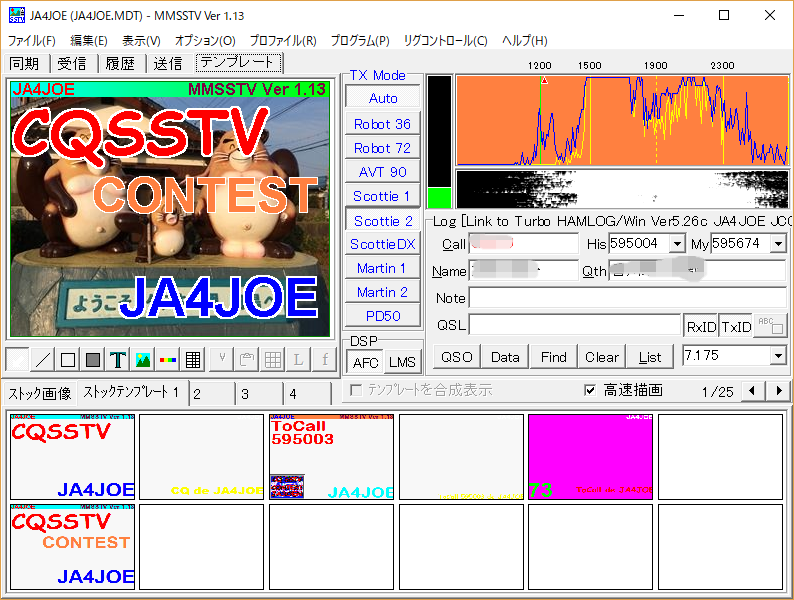Image resolution: width=794 pixels, height=600 pixels.
Task: Enable テンプレートを合成表示 checkbox
Action: tap(356, 390)
